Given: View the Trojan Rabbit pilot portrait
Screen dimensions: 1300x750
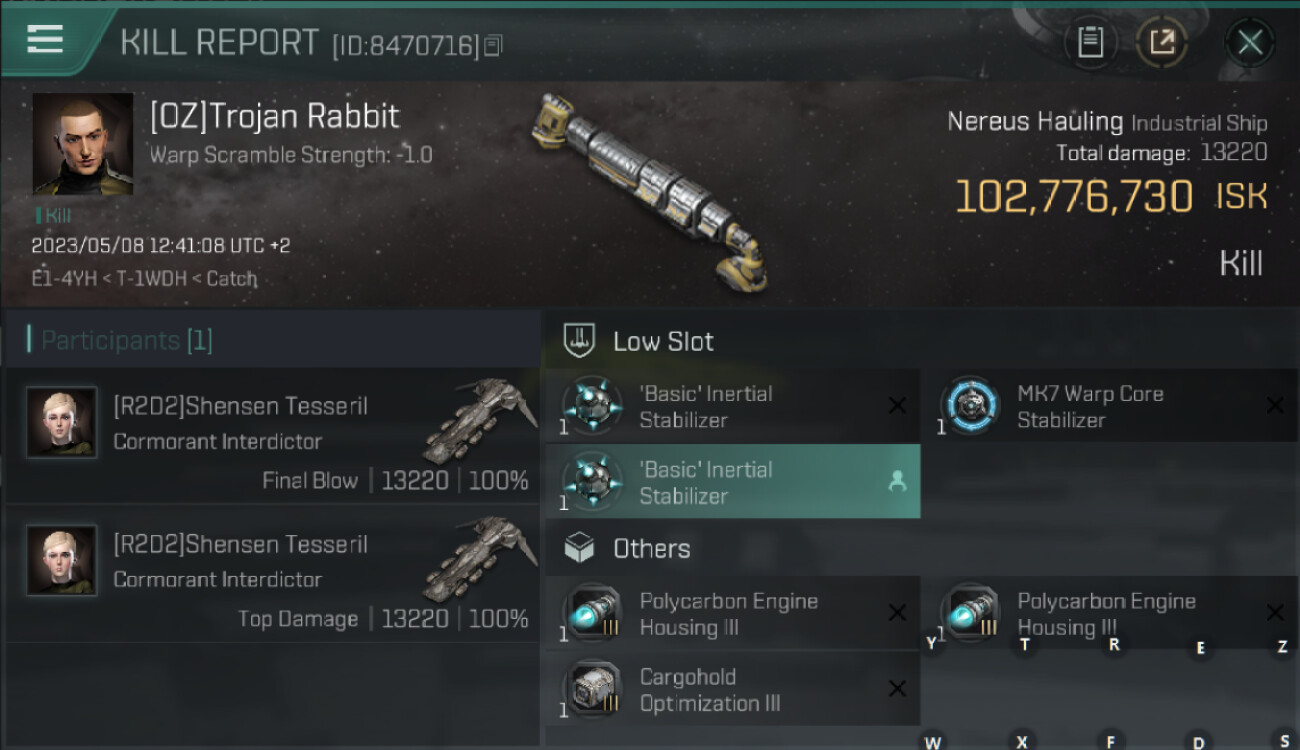Looking at the screenshot, I should (x=83, y=144).
